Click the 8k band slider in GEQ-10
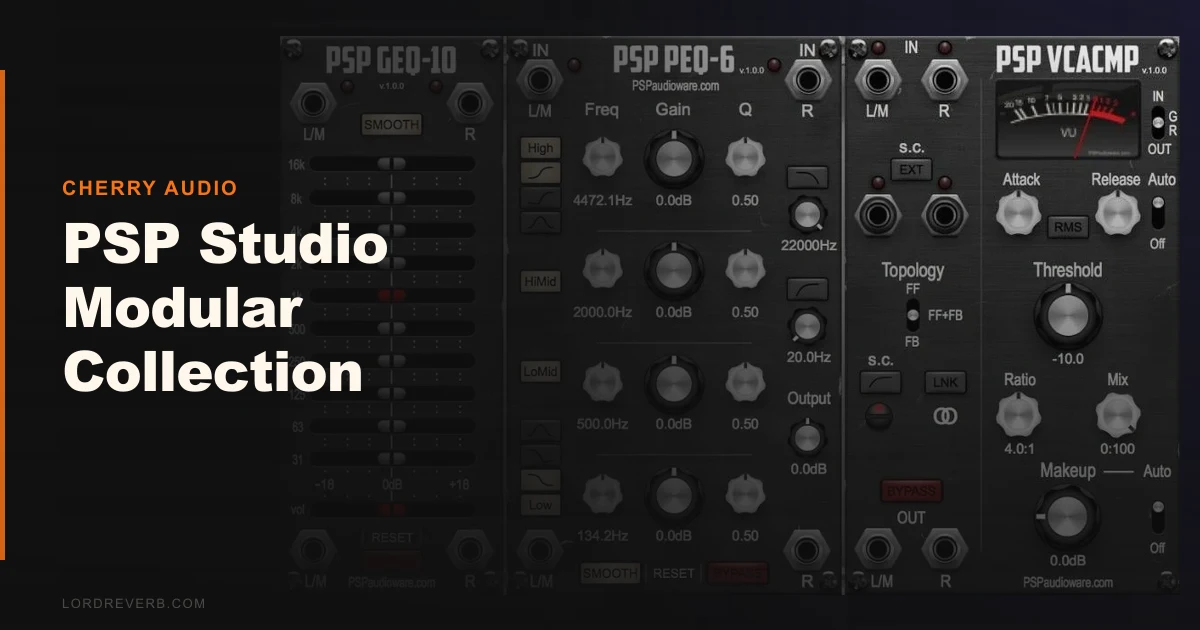Screen dimensions: 1200x630 392,198
